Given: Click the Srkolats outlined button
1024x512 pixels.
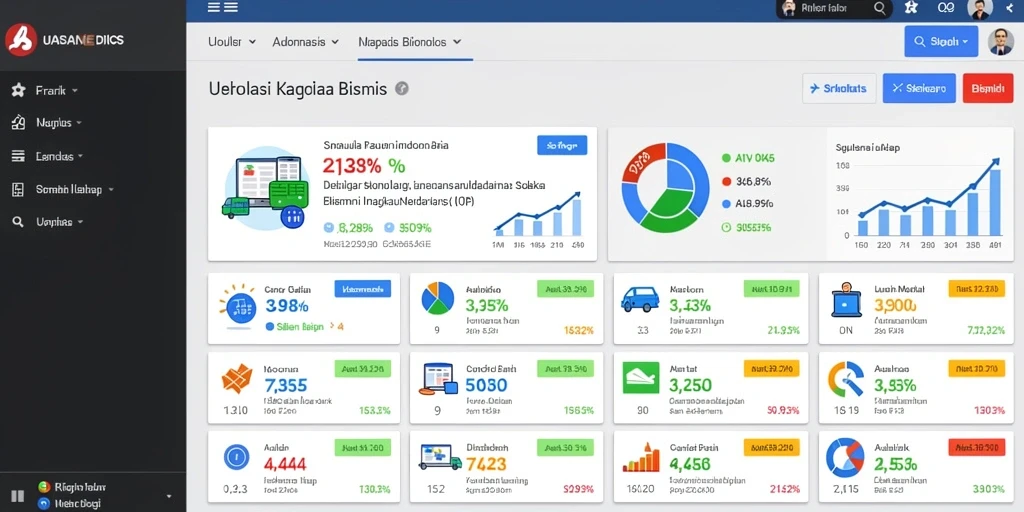Looking at the screenshot, I should 839,88.
